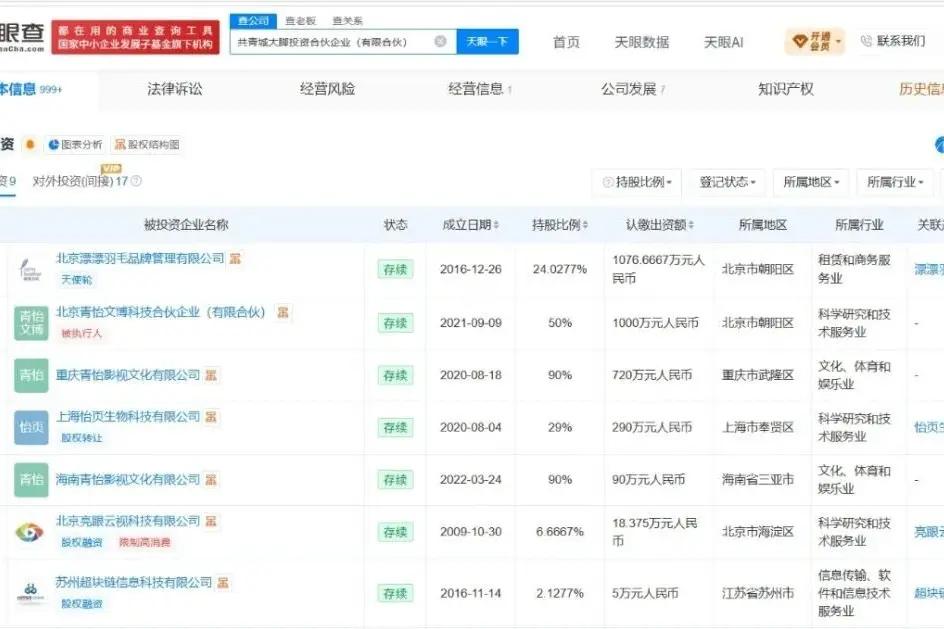Click 存续 status badge for 苏州超块链

tap(396, 593)
